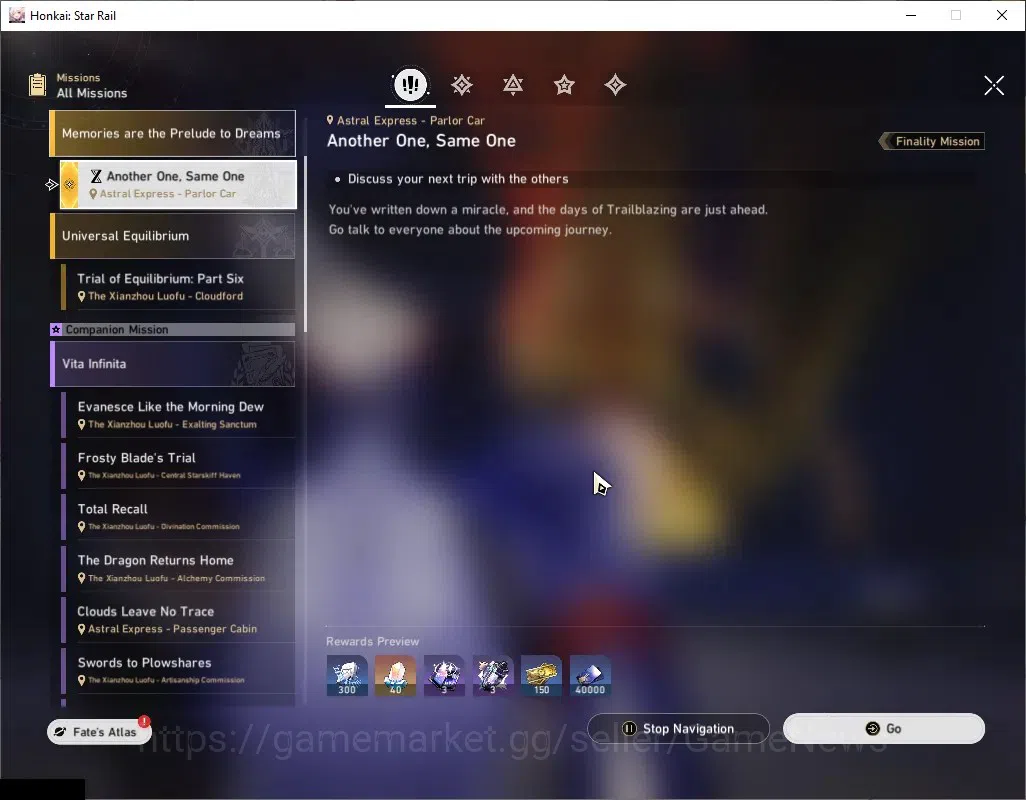Switch to the Trailblaze mission tab icon
The image size is (1026, 800).
(x=462, y=85)
